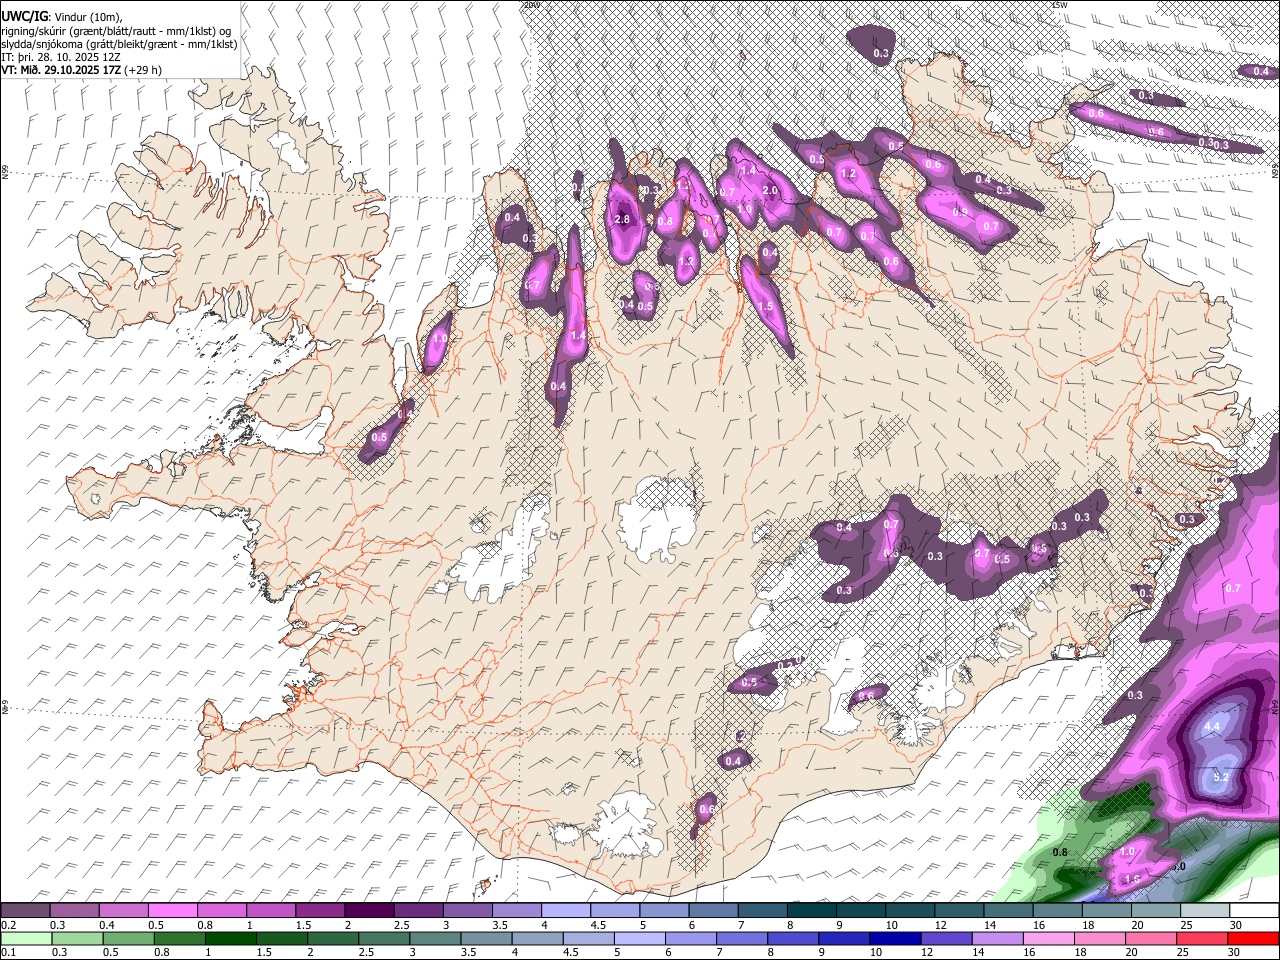Viewport: 1280px width, 960px height.
Task: Click lower legend darkest green swatch between 1 and 1.5
Action: pos(230,938)
